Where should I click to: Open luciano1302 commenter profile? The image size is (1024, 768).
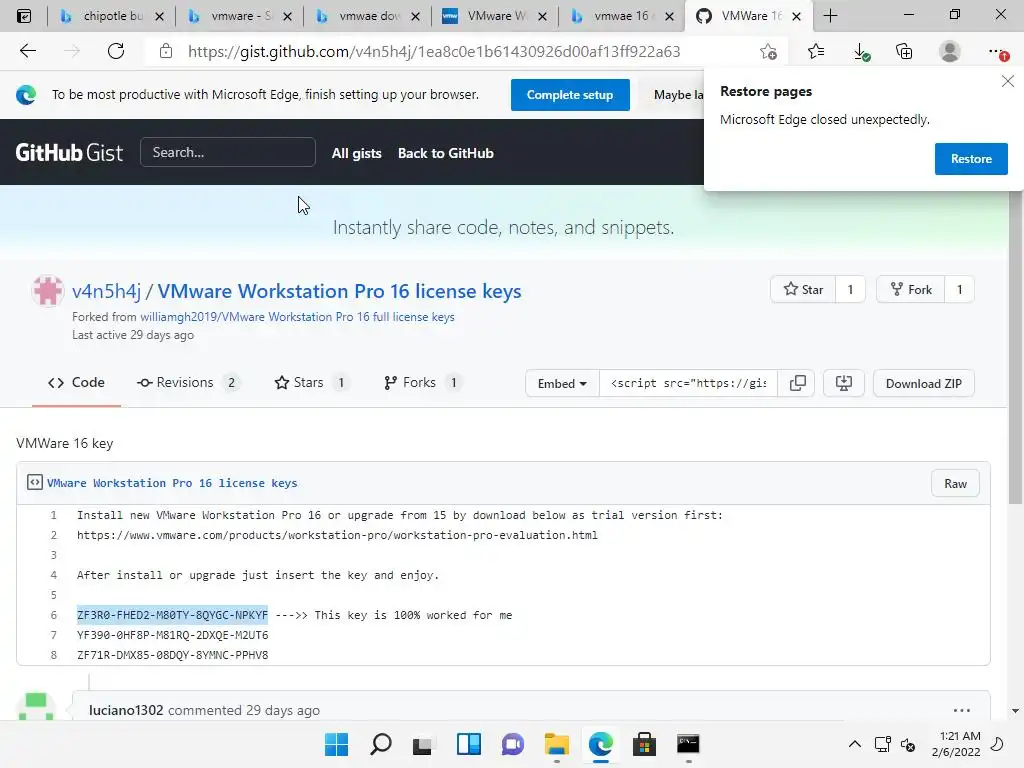126,710
